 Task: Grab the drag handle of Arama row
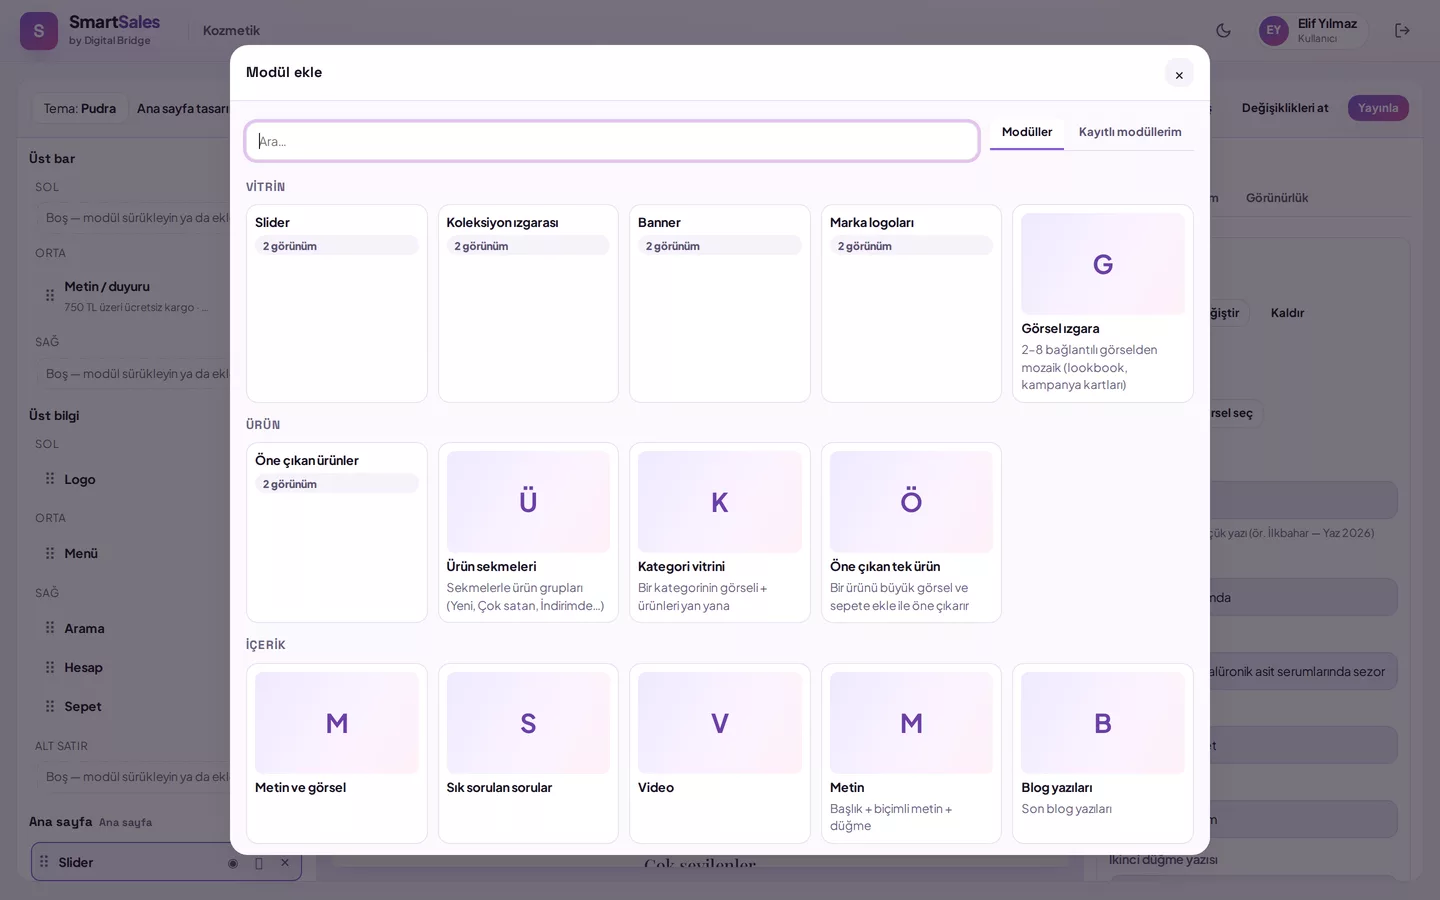coord(50,628)
